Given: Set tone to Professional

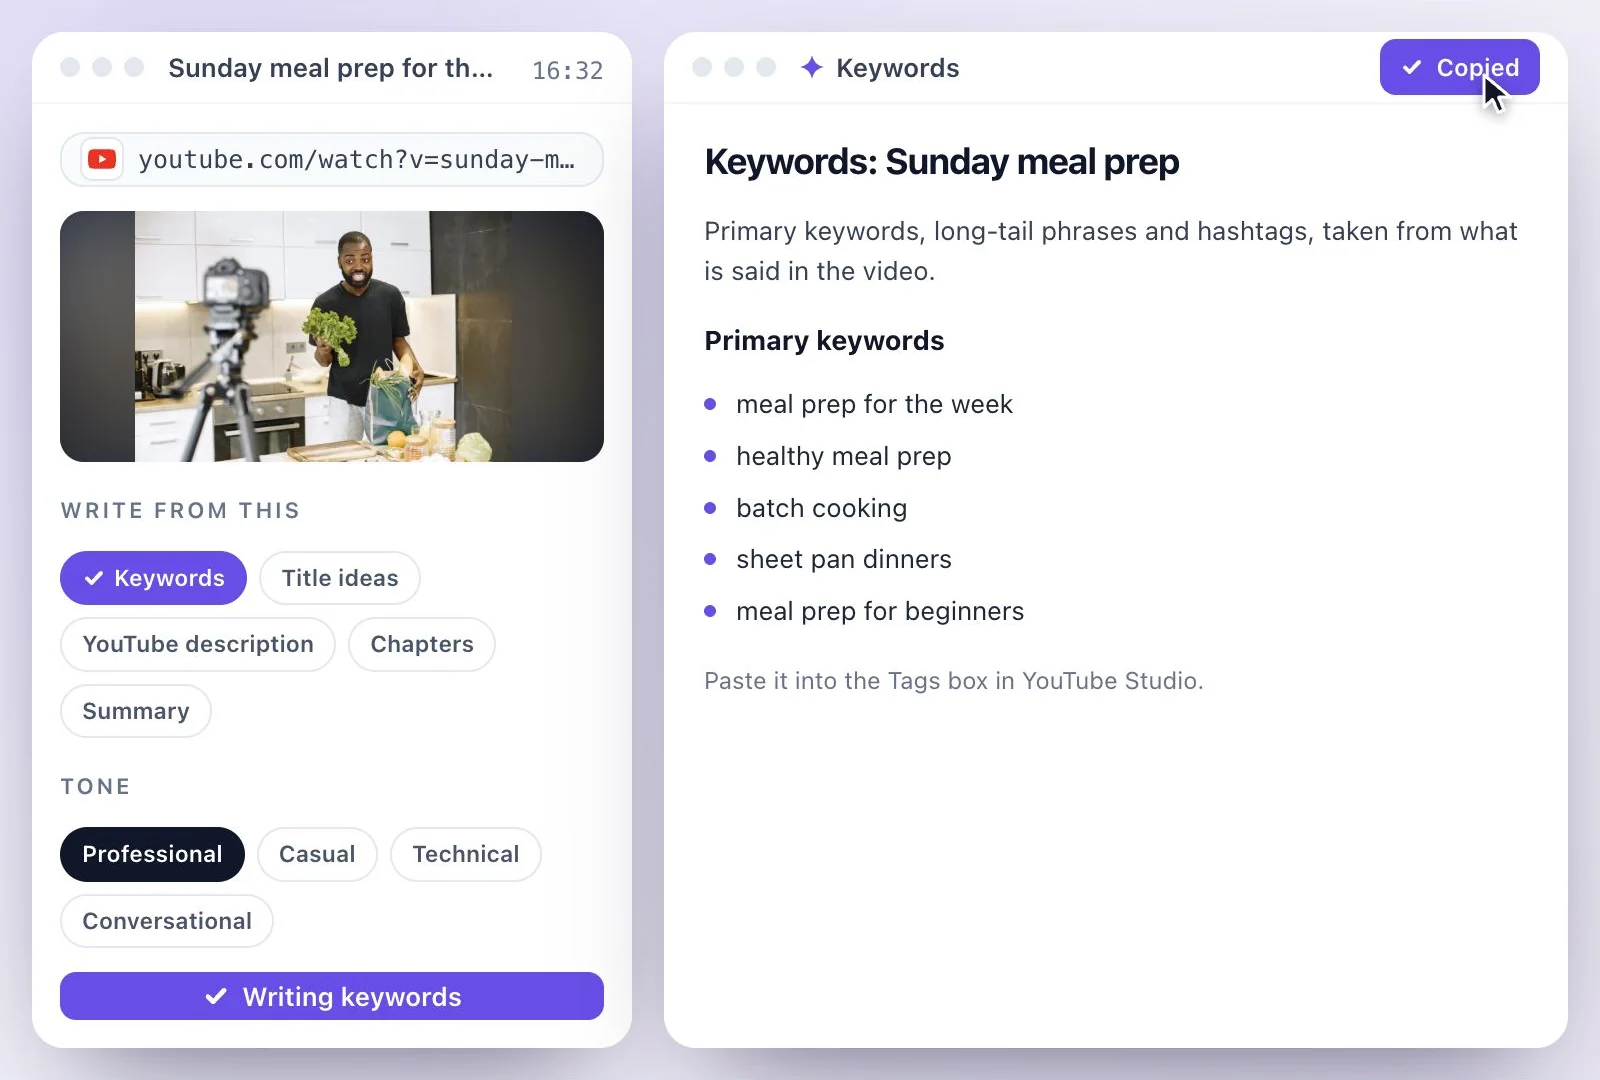Looking at the screenshot, I should (x=152, y=854).
